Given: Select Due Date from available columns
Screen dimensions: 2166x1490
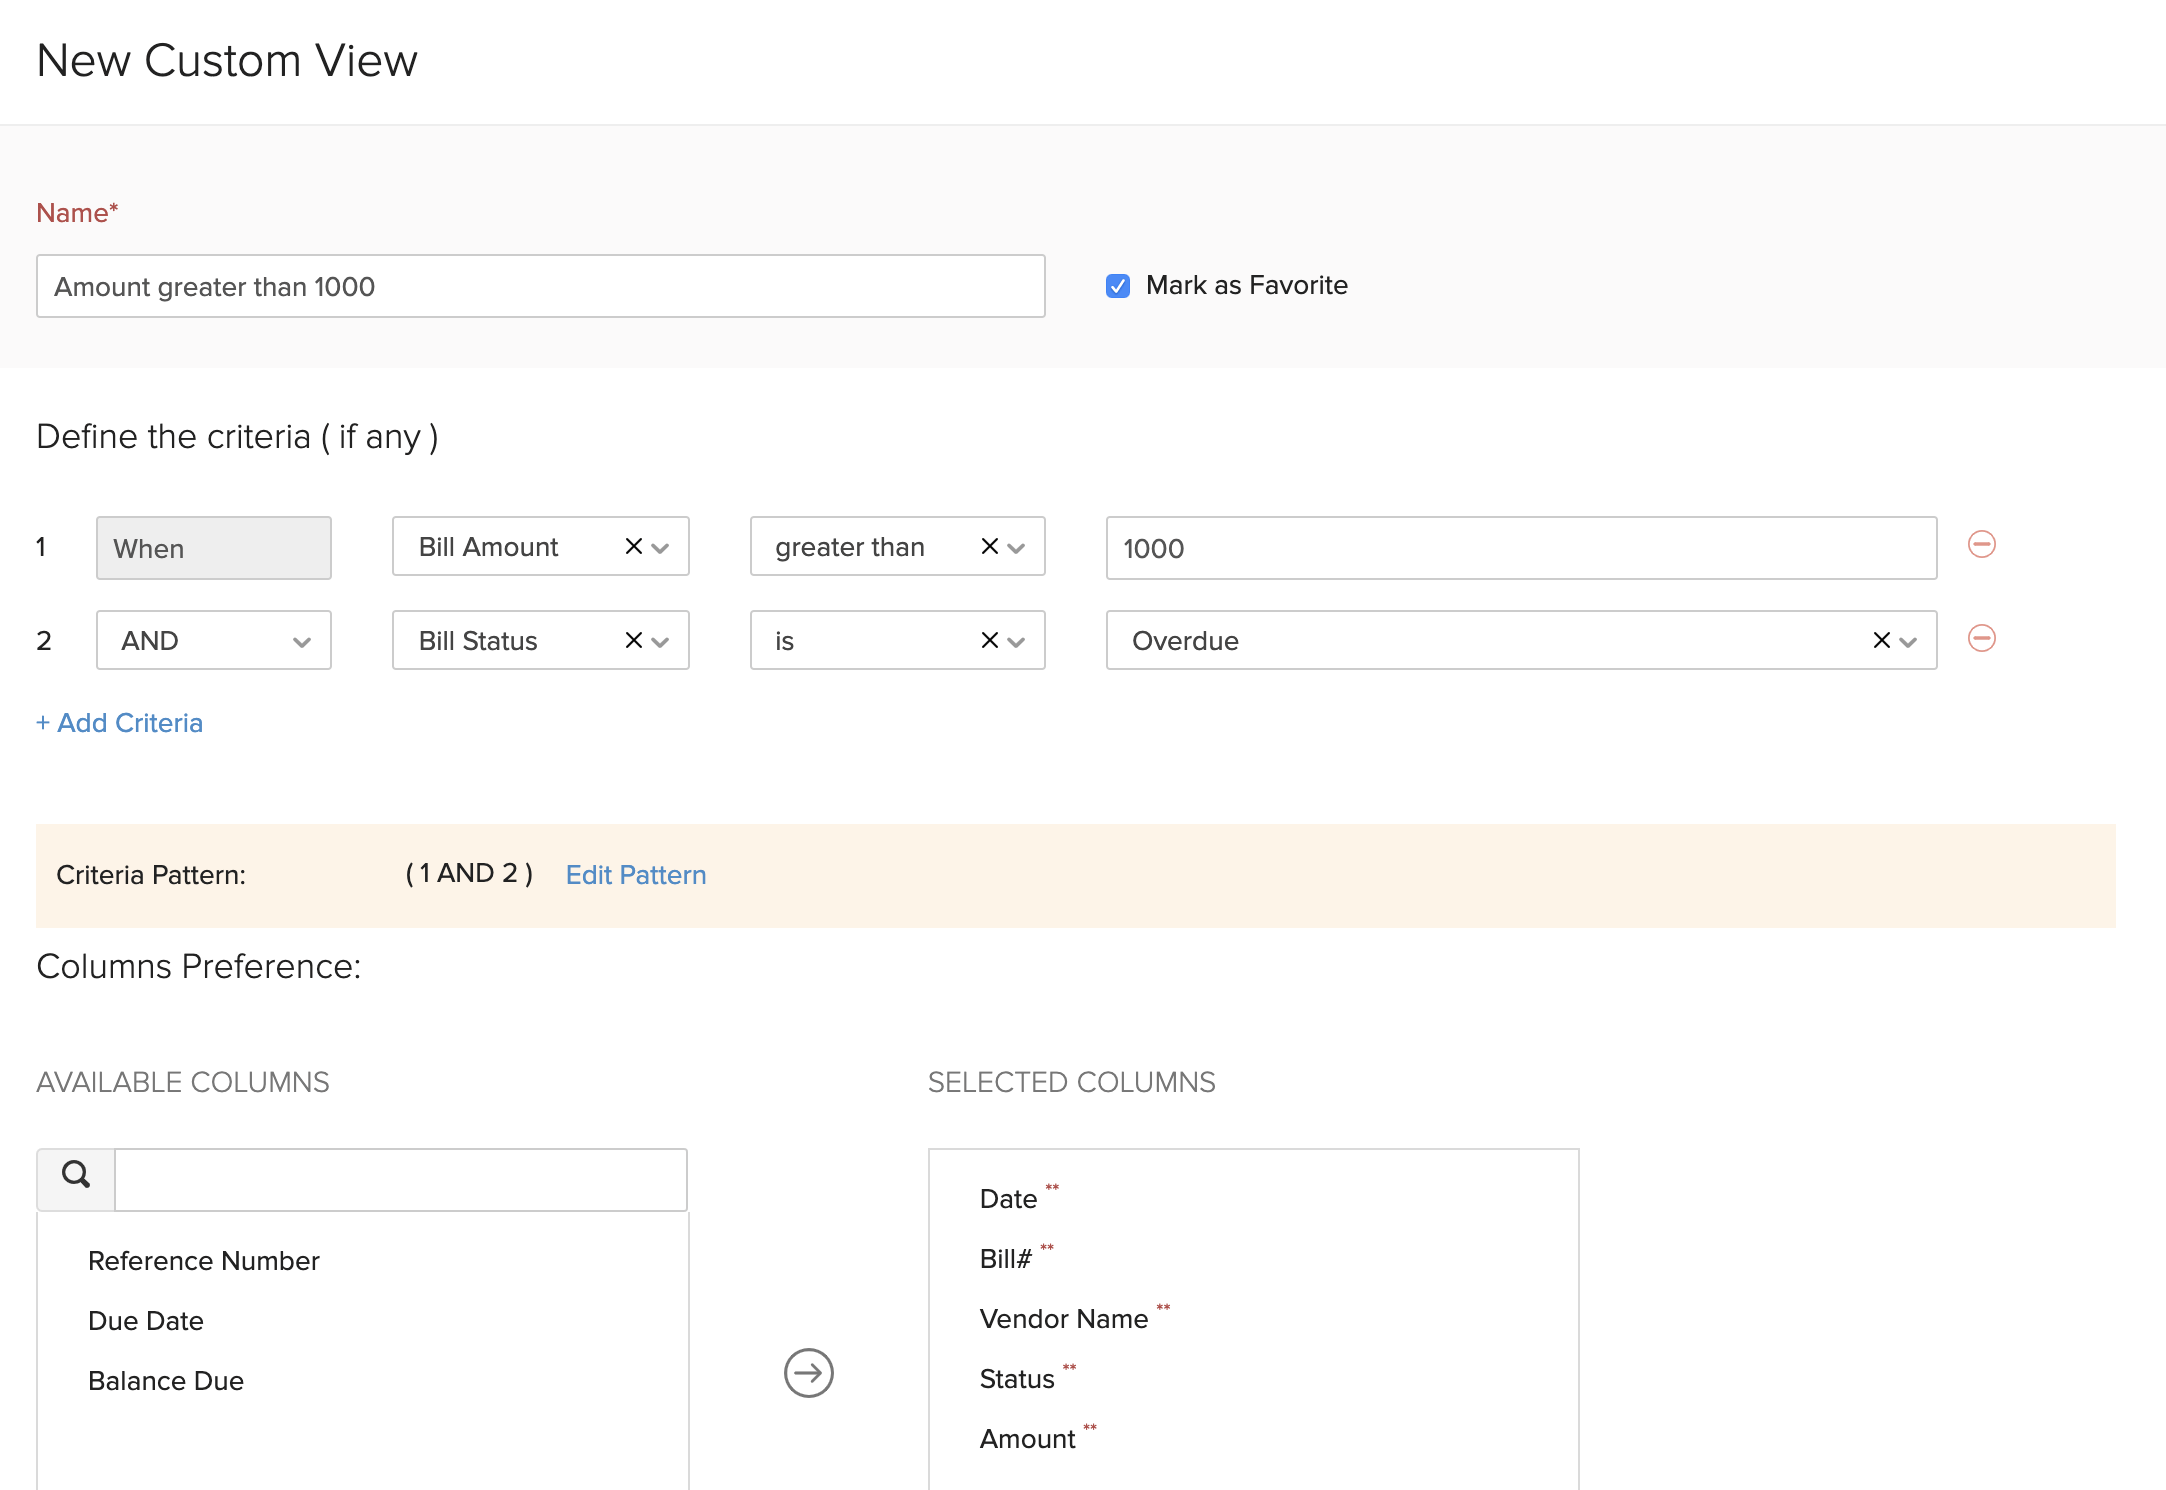Looking at the screenshot, I should 146,1320.
